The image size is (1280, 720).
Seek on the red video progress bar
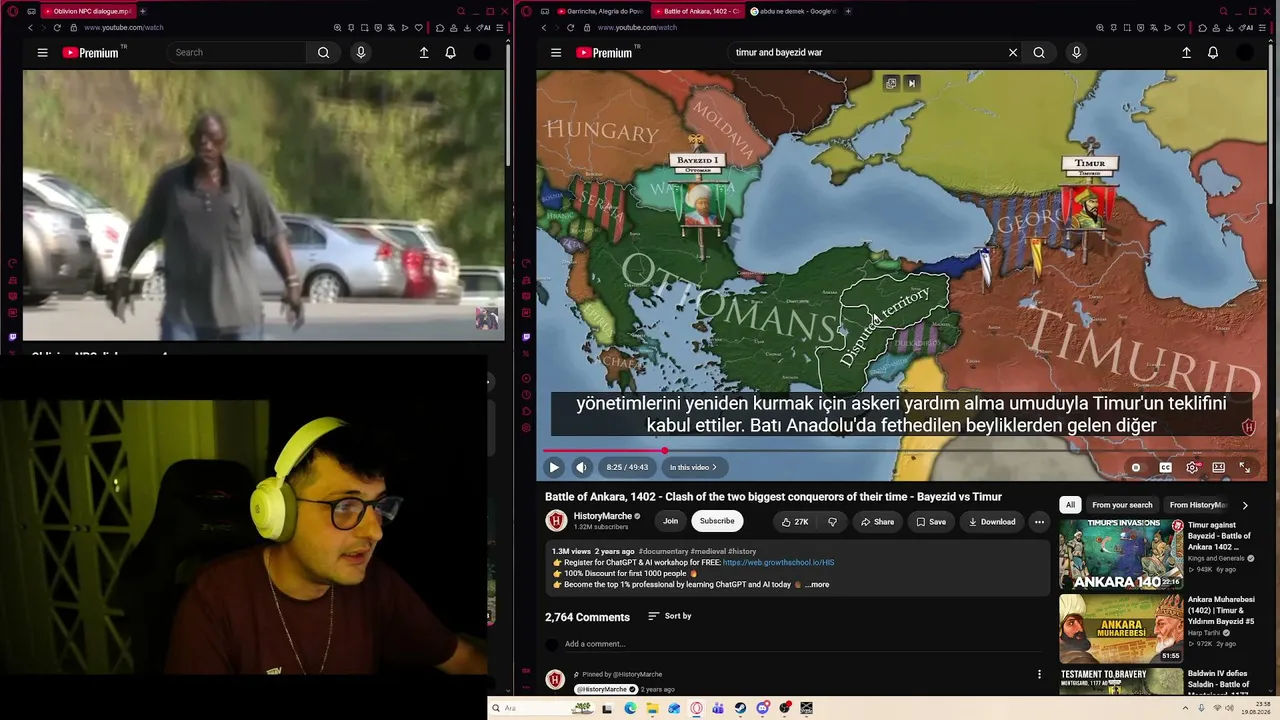coord(904,451)
